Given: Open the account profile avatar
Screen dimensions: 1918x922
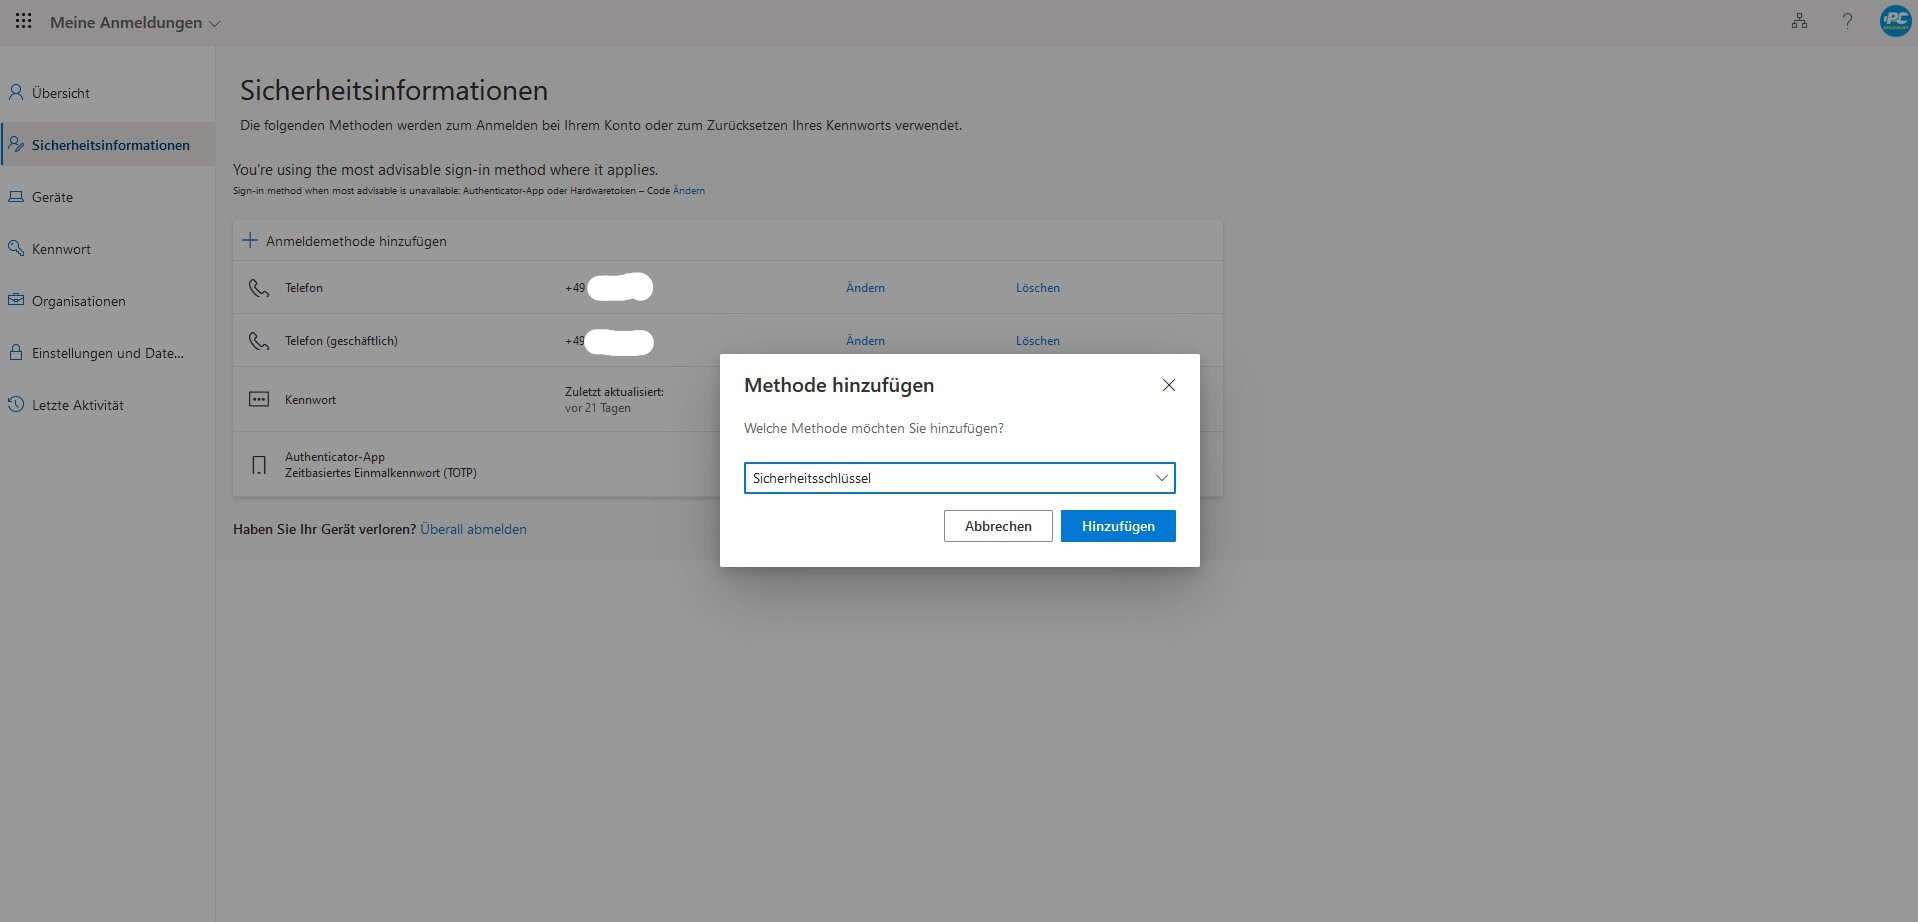Looking at the screenshot, I should coord(1895,21).
